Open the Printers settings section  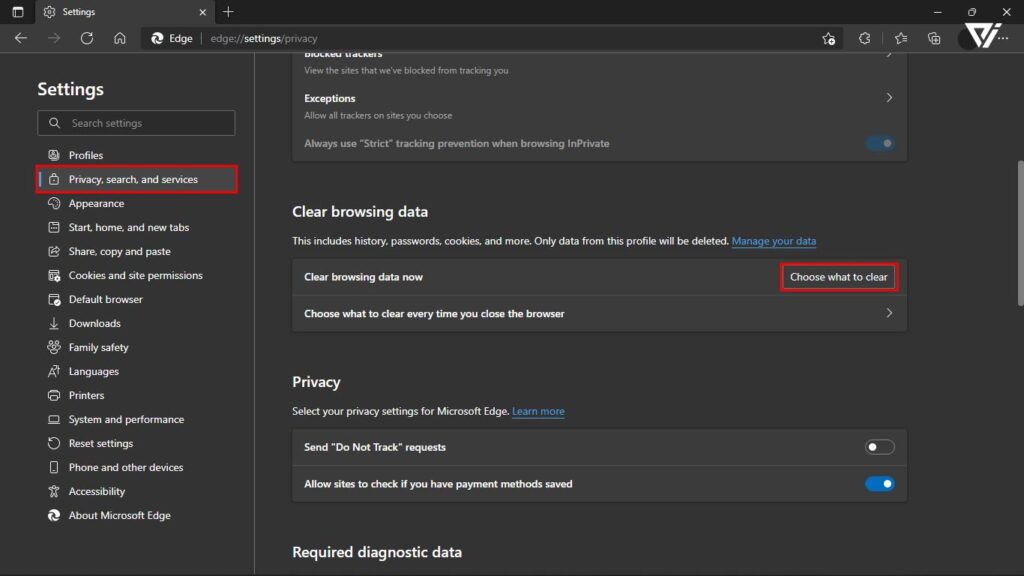(x=86, y=396)
